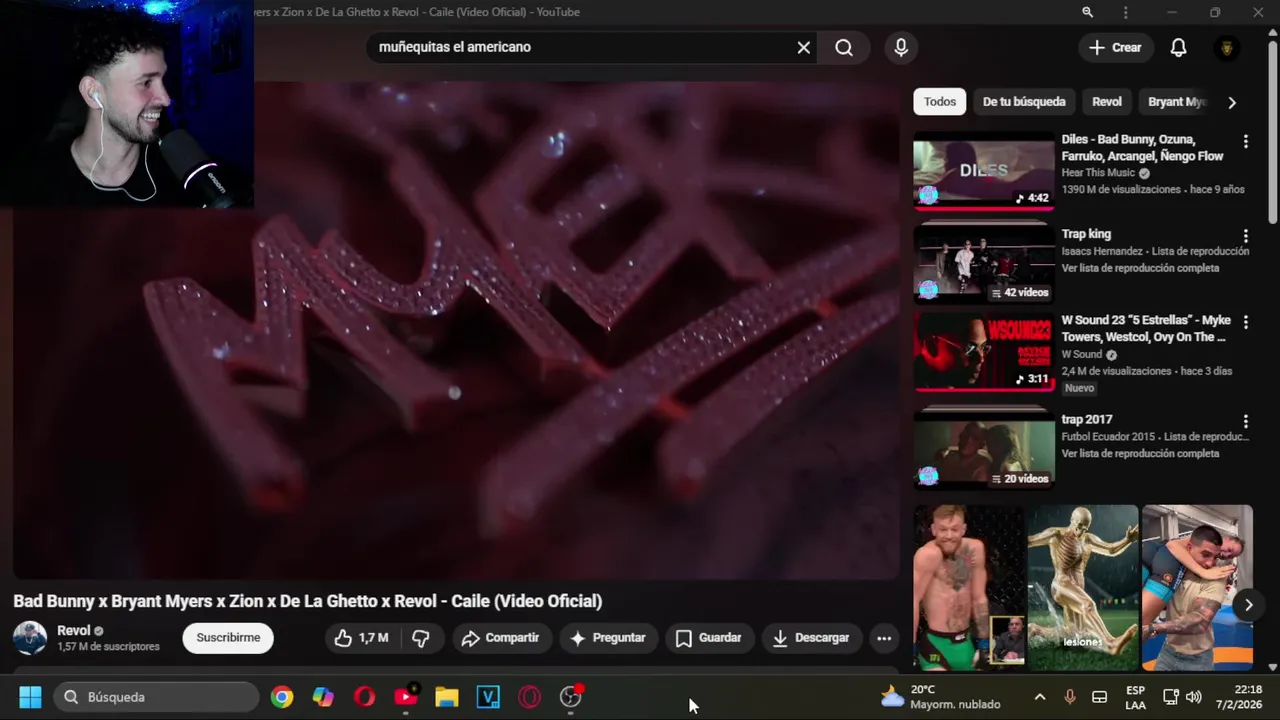This screenshot has width=1280, height=720.
Task: Clear the search box with the X icon
Action: coord(803,47)
